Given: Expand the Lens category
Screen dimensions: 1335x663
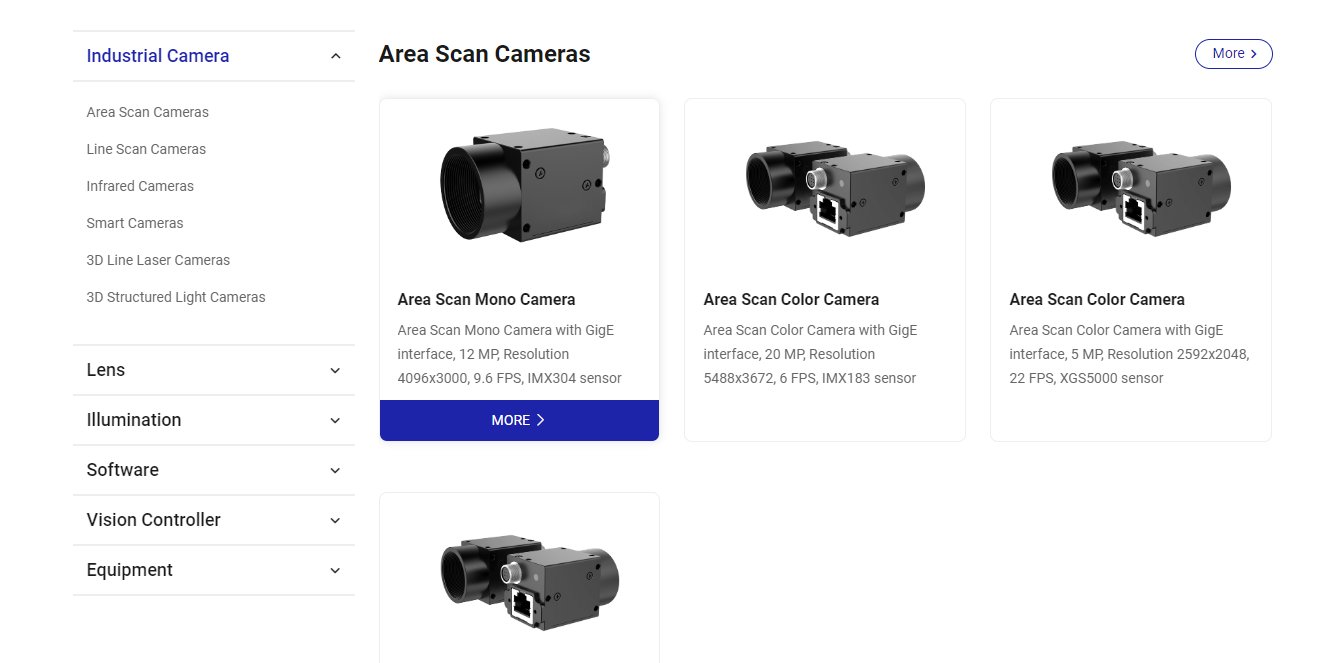Looking at the screenshot, I should click(x=214, y=370).
